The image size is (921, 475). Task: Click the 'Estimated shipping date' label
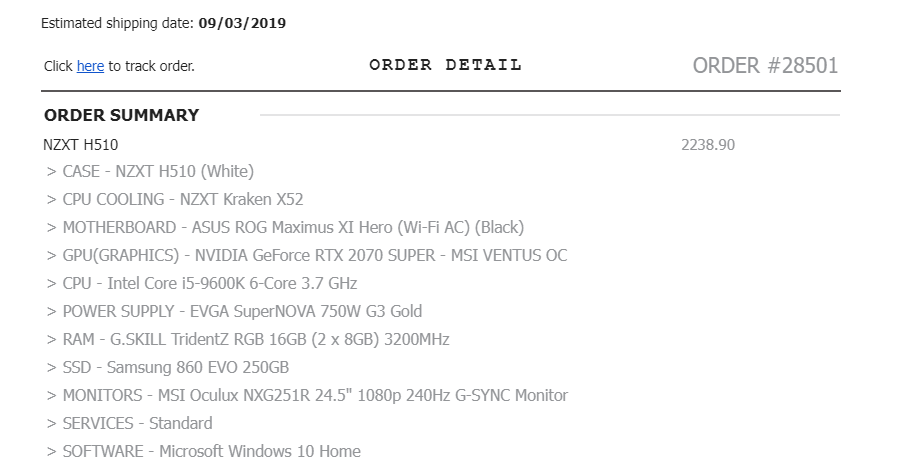pos(118,22)
